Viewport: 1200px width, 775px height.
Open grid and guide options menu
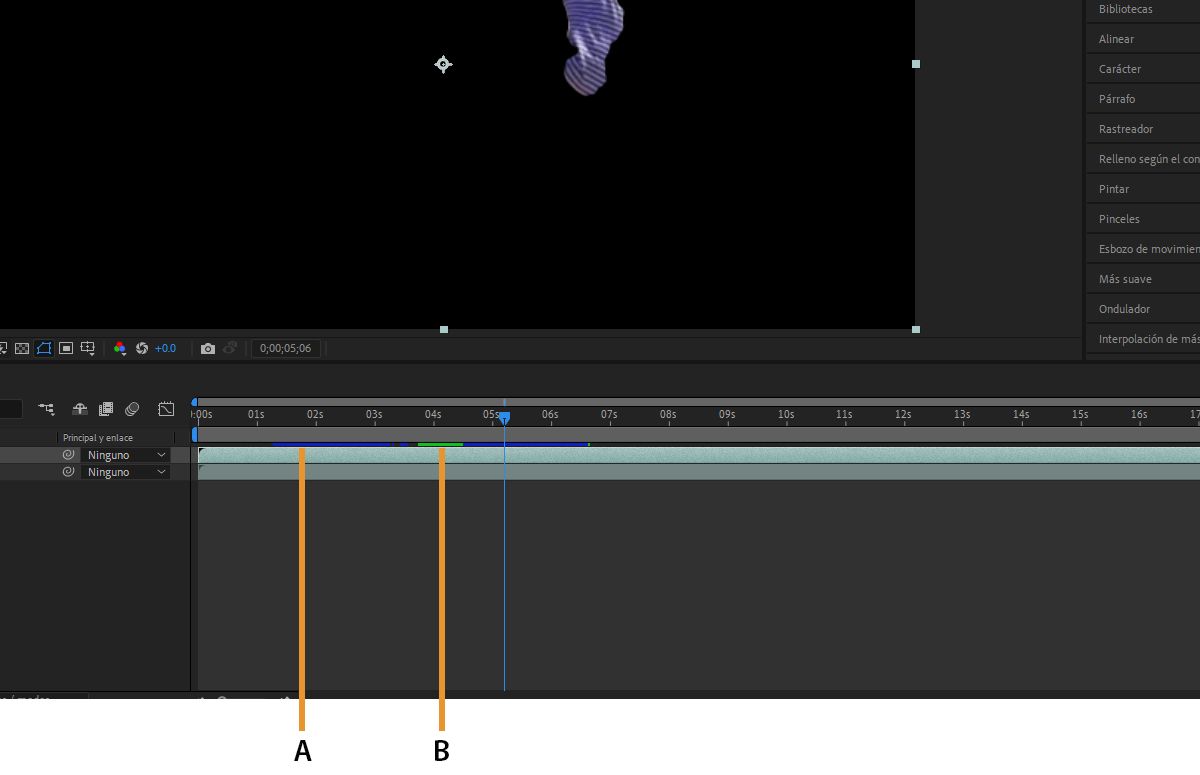88,348
